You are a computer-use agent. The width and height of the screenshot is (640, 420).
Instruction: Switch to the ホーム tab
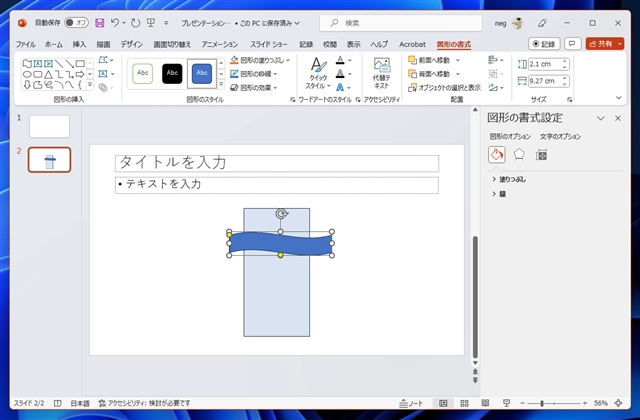(53, 44)
